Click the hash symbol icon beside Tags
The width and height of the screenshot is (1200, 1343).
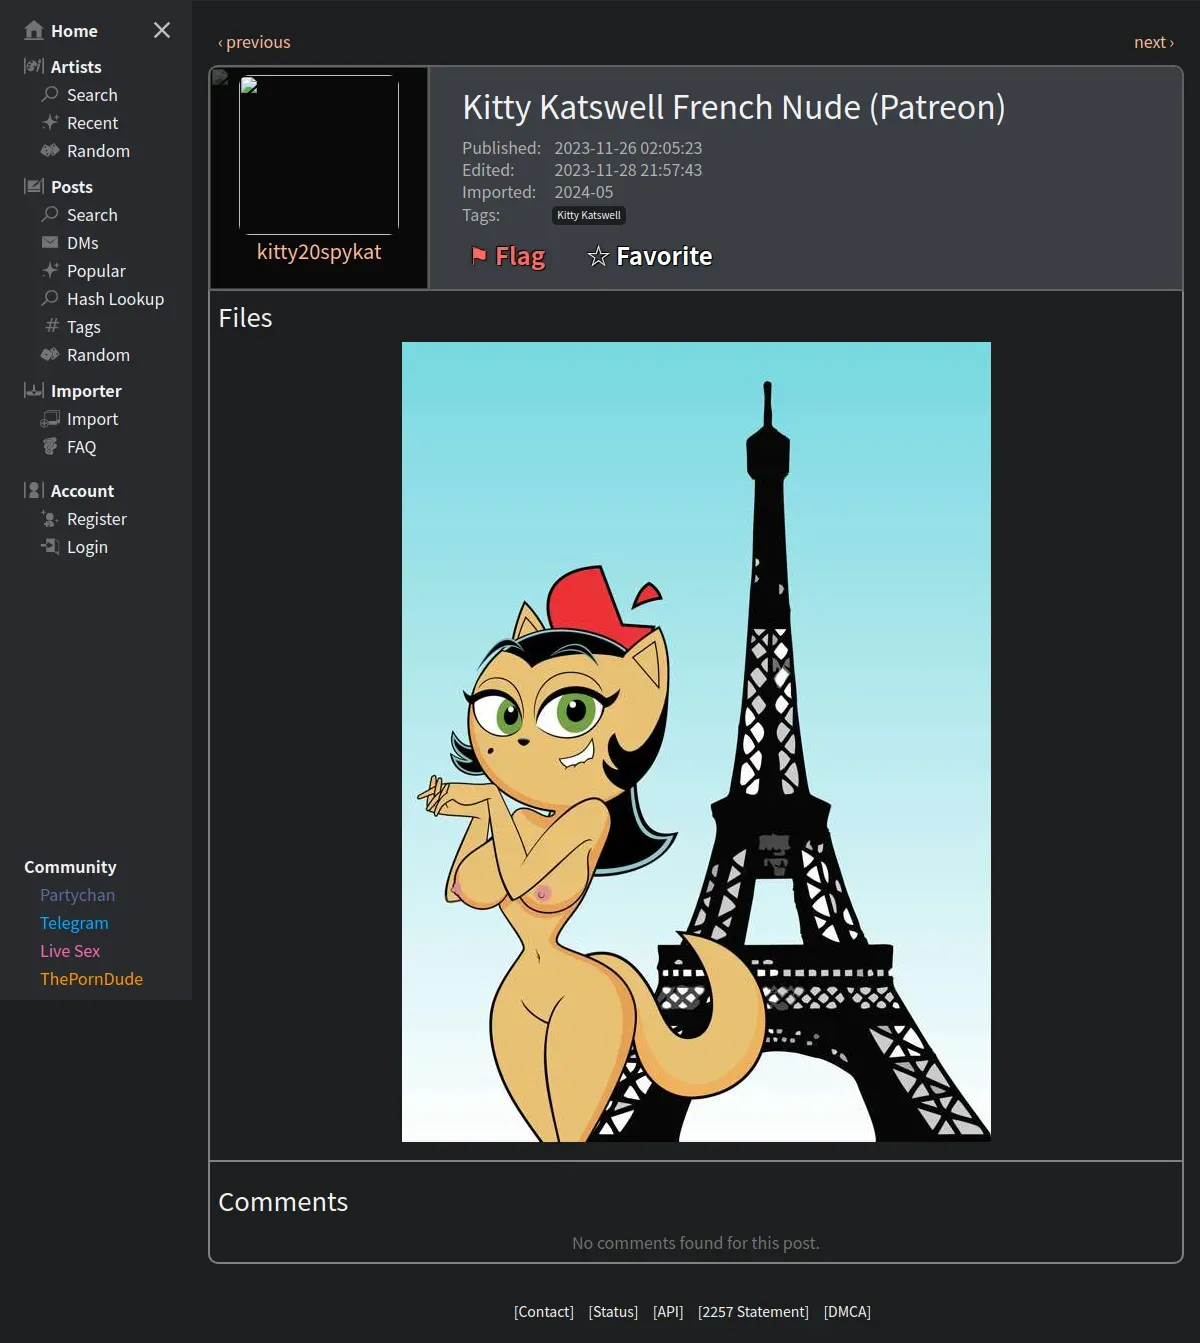pyautogui.click(x=52, y=326)
